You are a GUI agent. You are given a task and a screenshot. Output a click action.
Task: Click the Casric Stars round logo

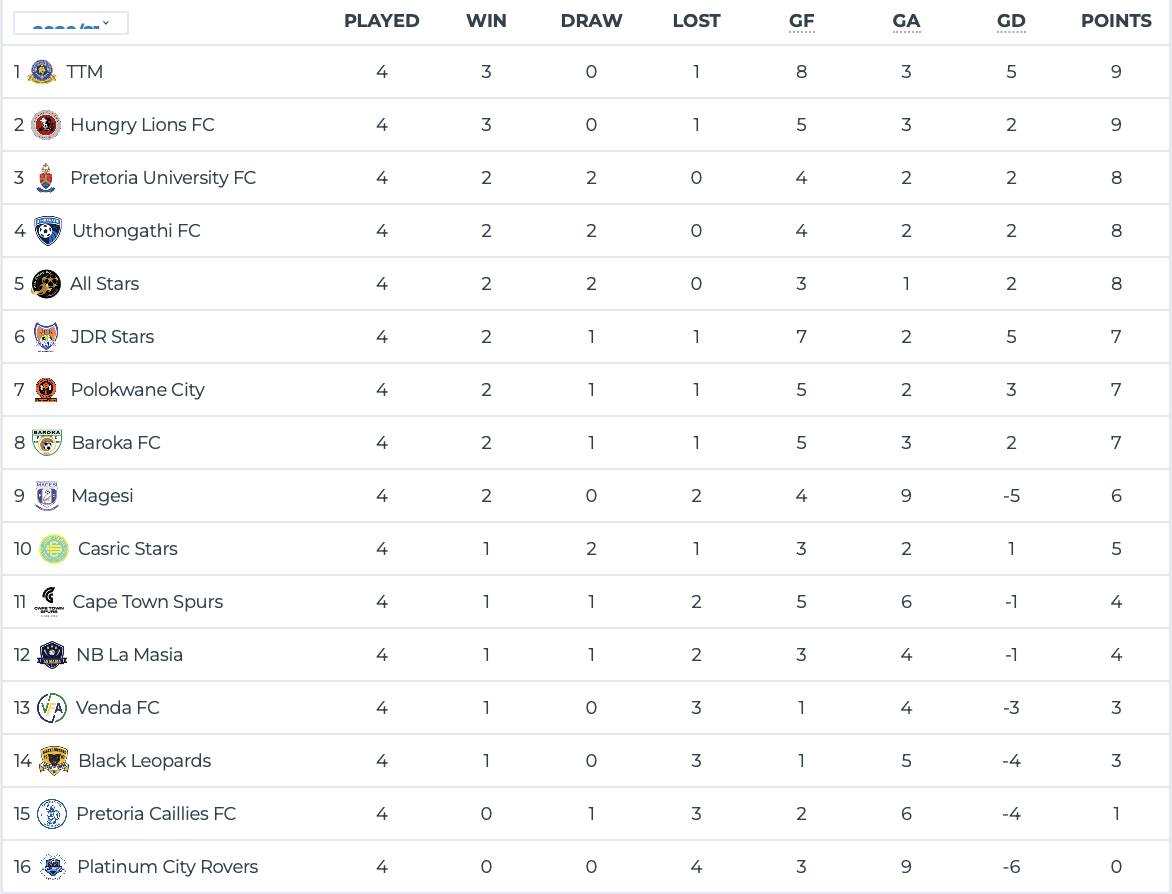(54, 549)
